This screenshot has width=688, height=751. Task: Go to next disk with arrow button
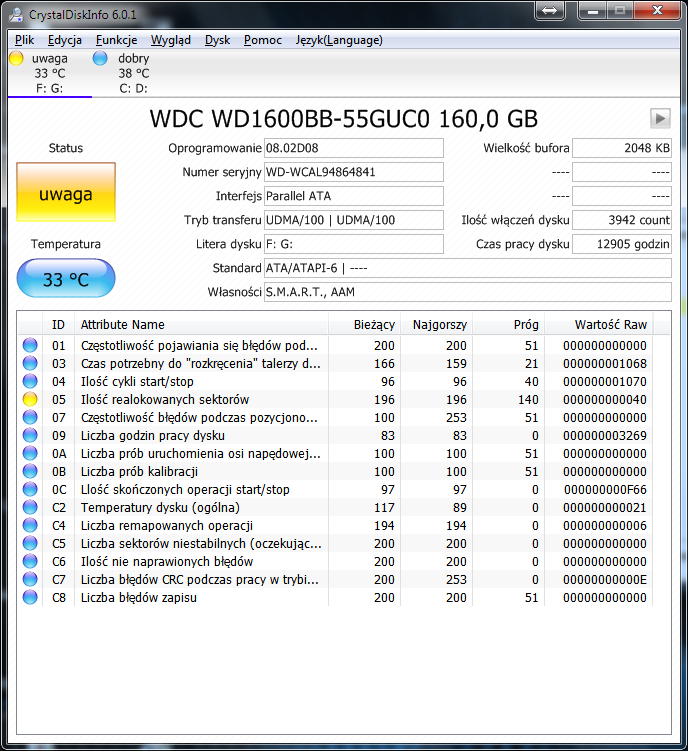pos(660,118)
